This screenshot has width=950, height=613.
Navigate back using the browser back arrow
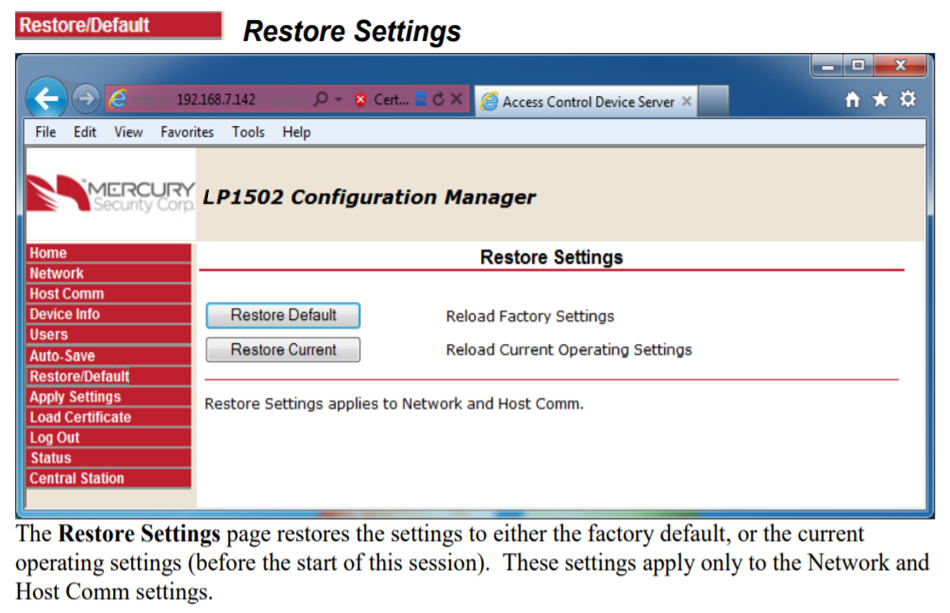(x=48, y=99)
